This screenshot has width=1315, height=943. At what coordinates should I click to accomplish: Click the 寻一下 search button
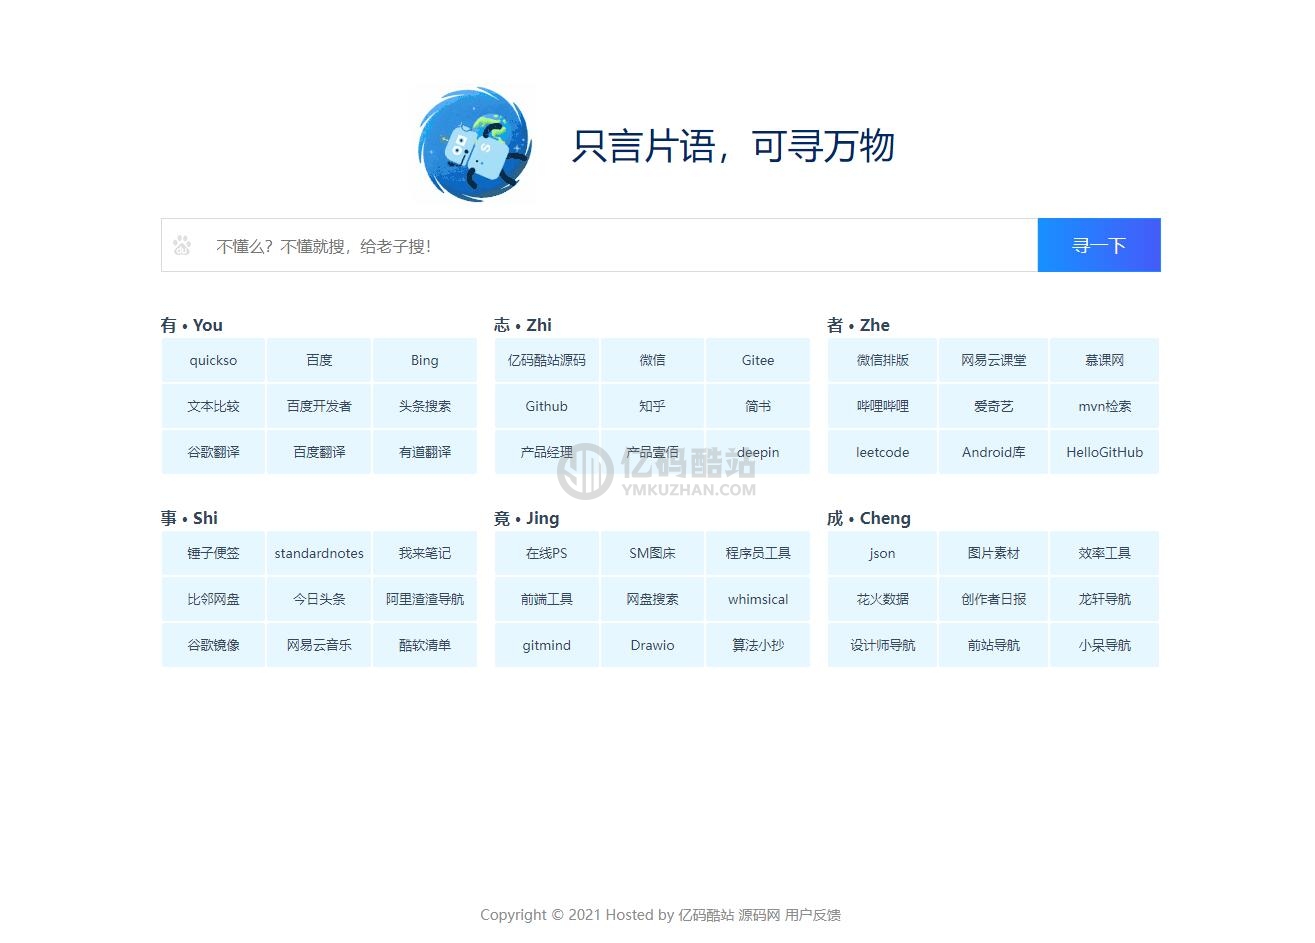pos(1099,245)
